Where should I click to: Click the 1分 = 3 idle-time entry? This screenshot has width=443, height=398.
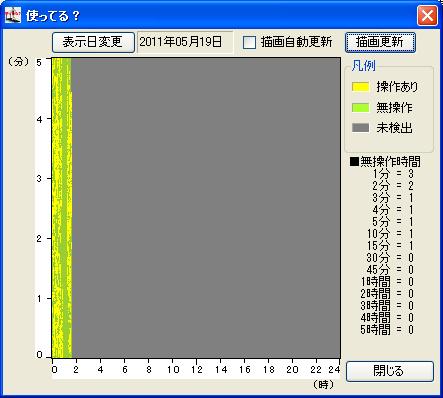pos(393,174)
